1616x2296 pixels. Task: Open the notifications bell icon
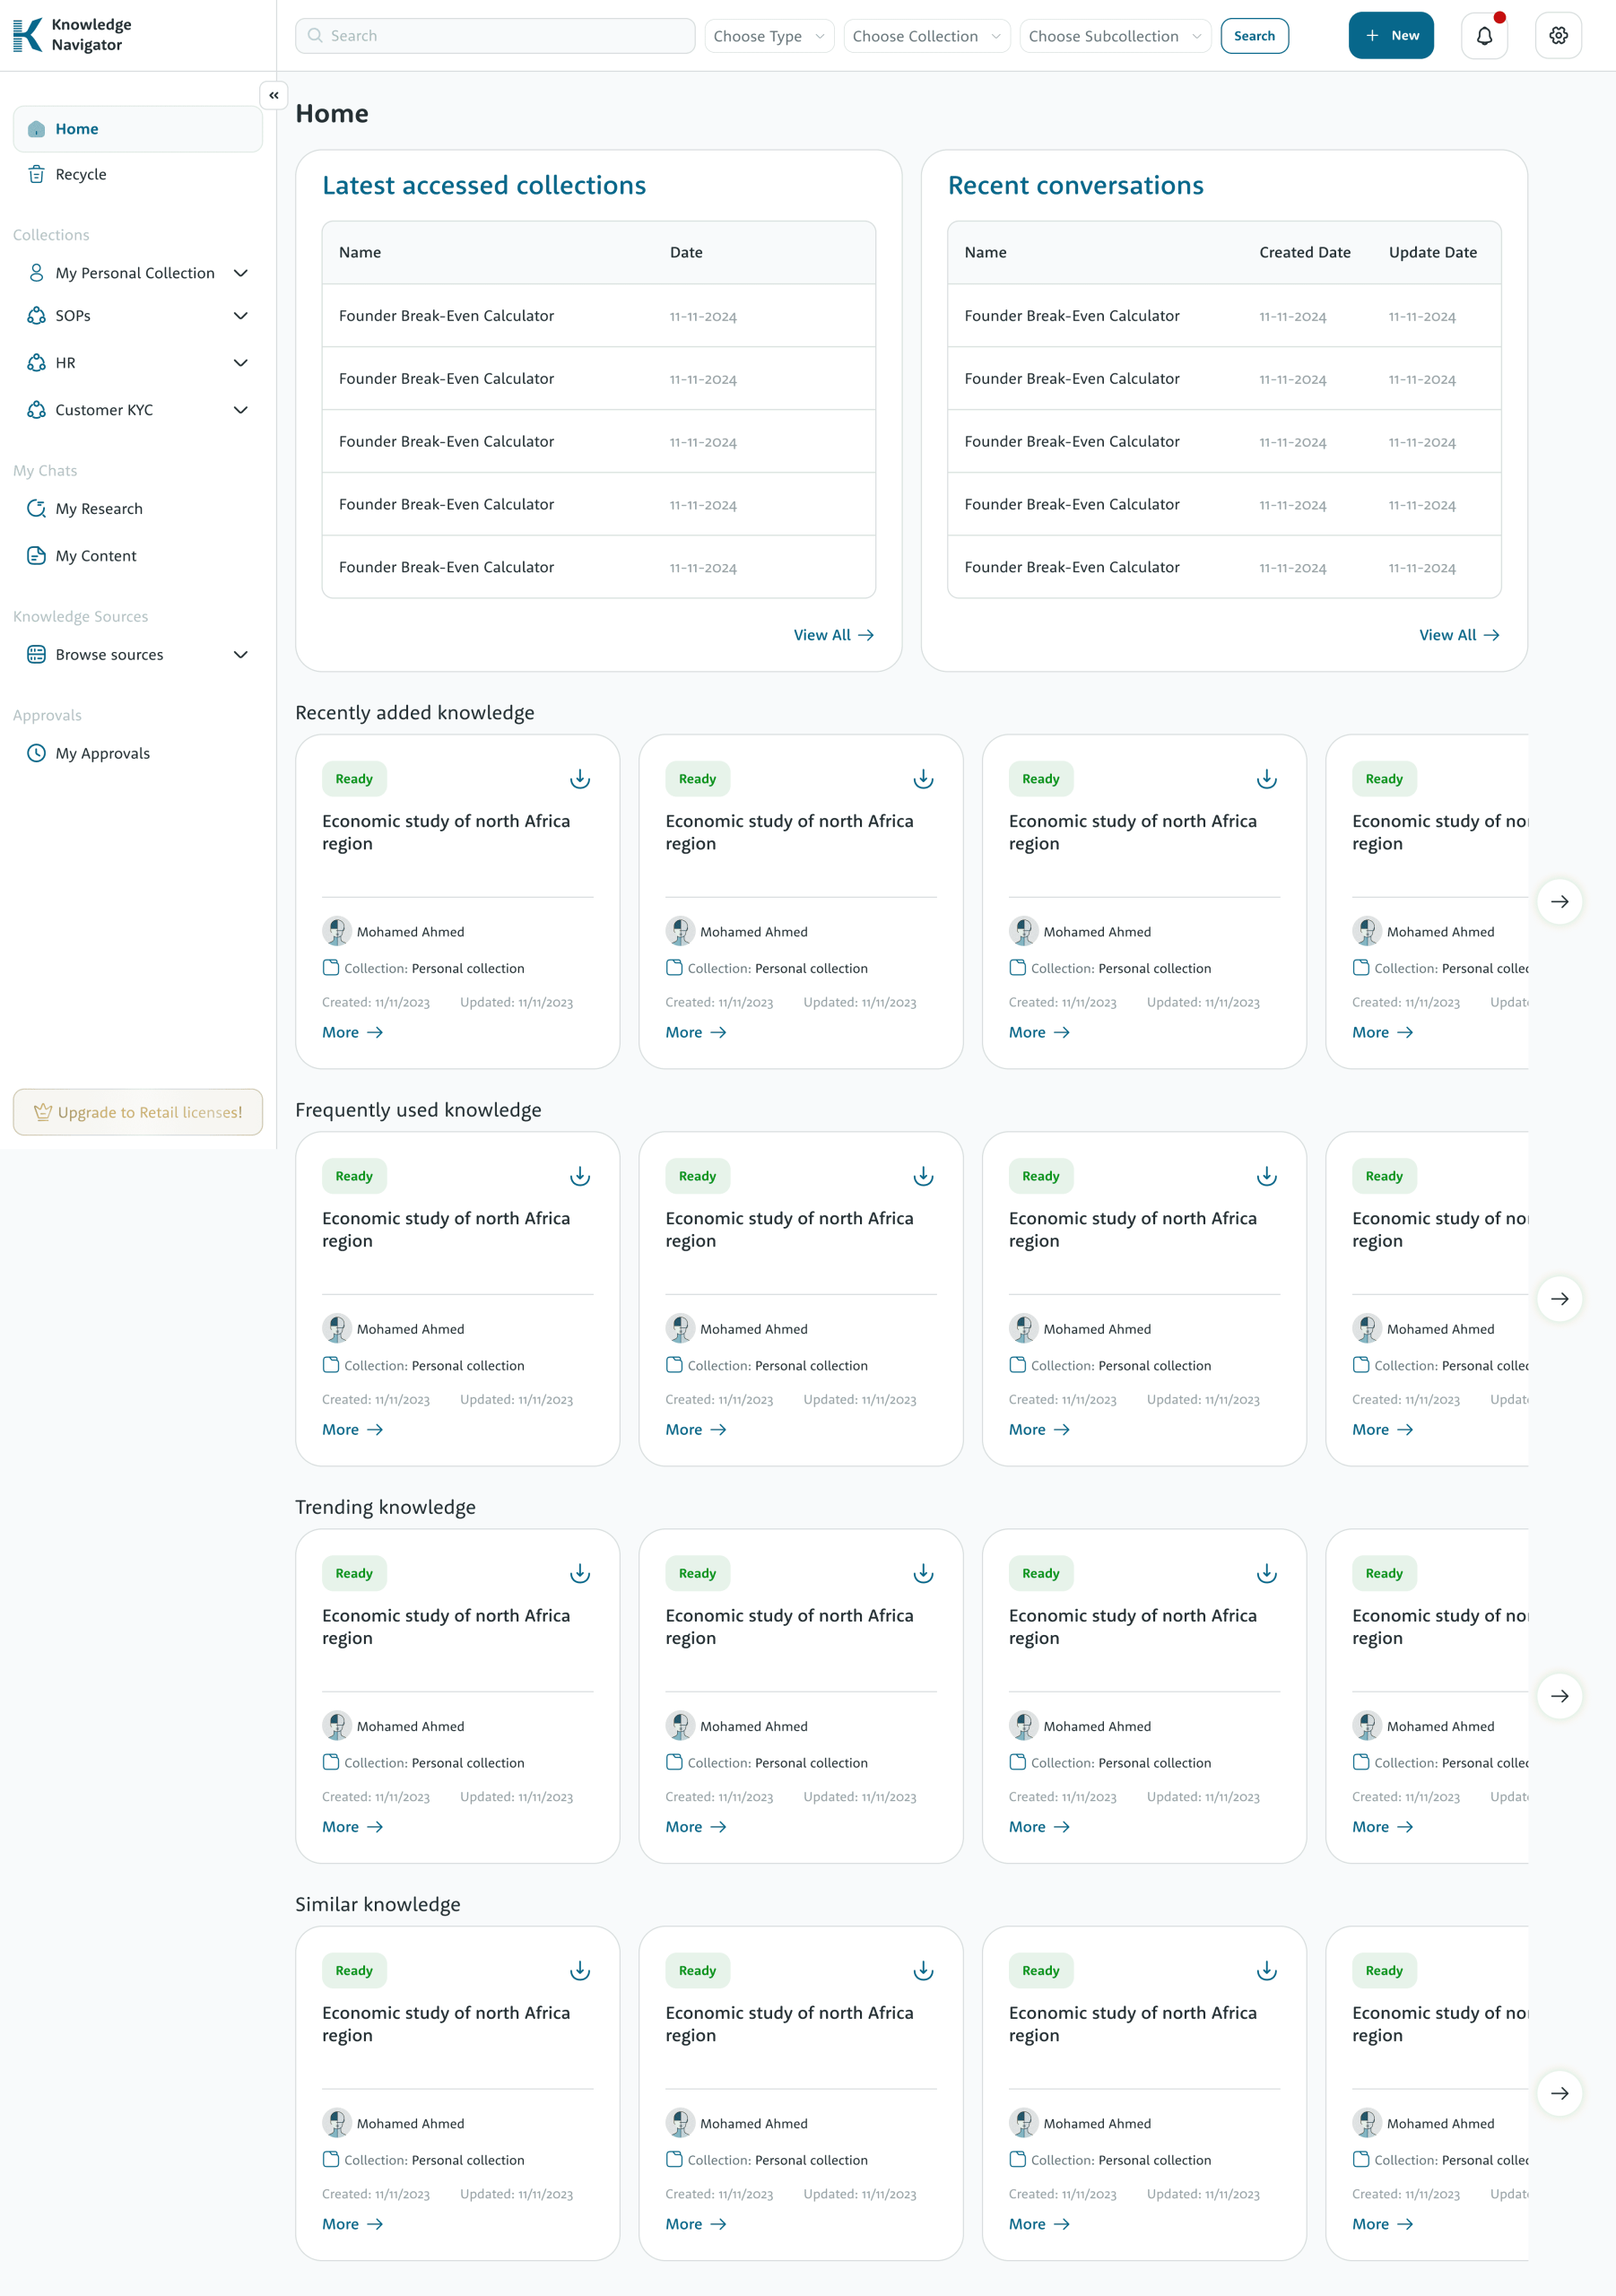pyautogui.click(x=1484, y=36)
